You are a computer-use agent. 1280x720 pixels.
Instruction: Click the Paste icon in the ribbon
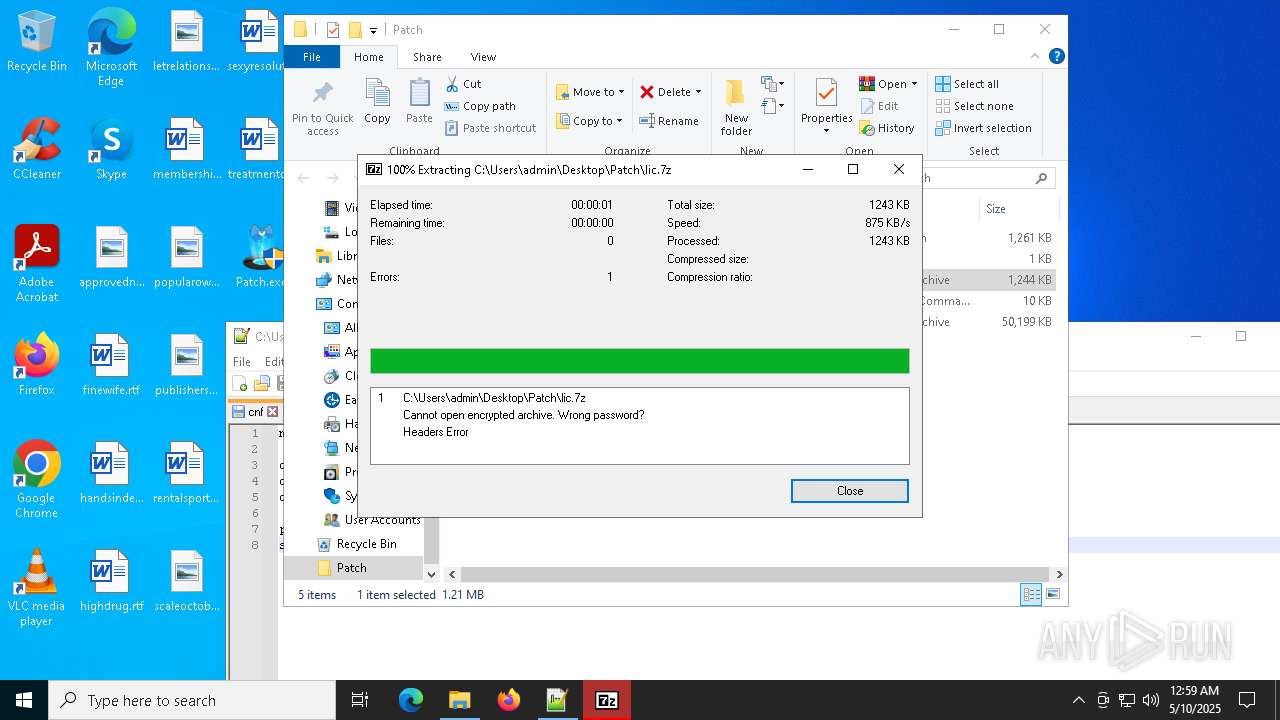[x=419, y=102]
